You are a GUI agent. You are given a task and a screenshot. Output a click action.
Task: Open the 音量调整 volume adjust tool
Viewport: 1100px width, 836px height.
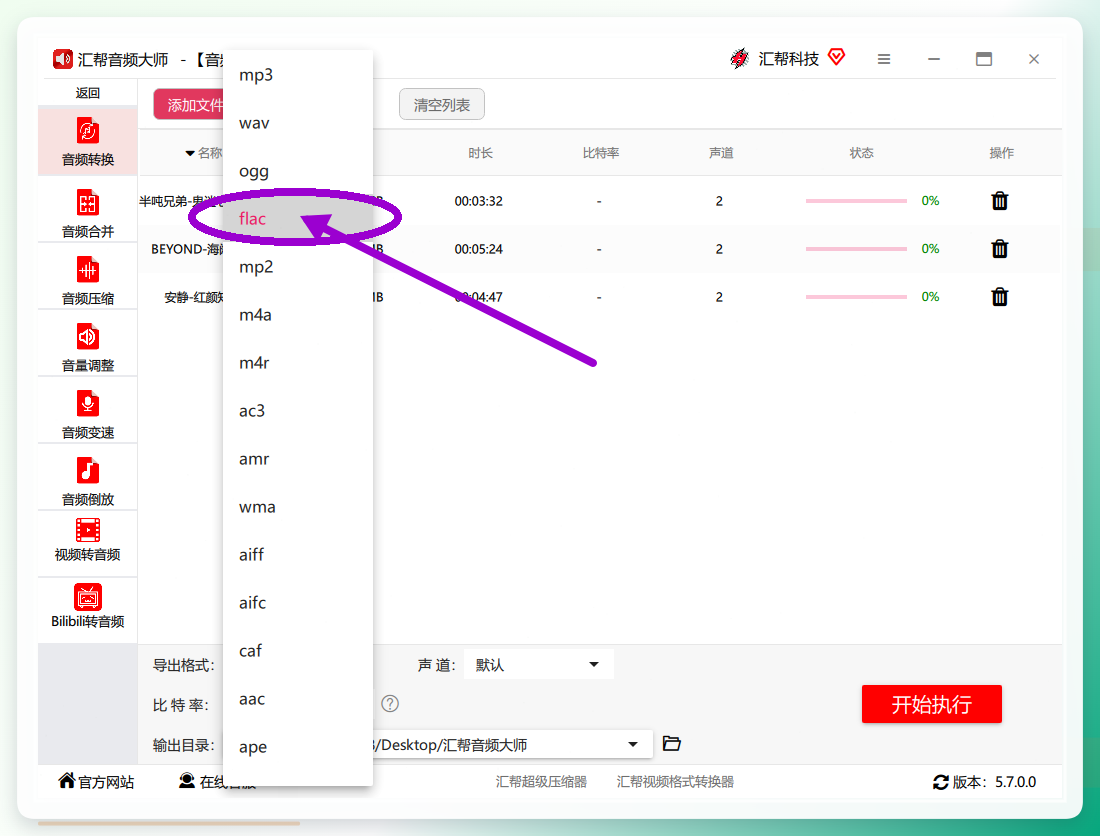88,346
